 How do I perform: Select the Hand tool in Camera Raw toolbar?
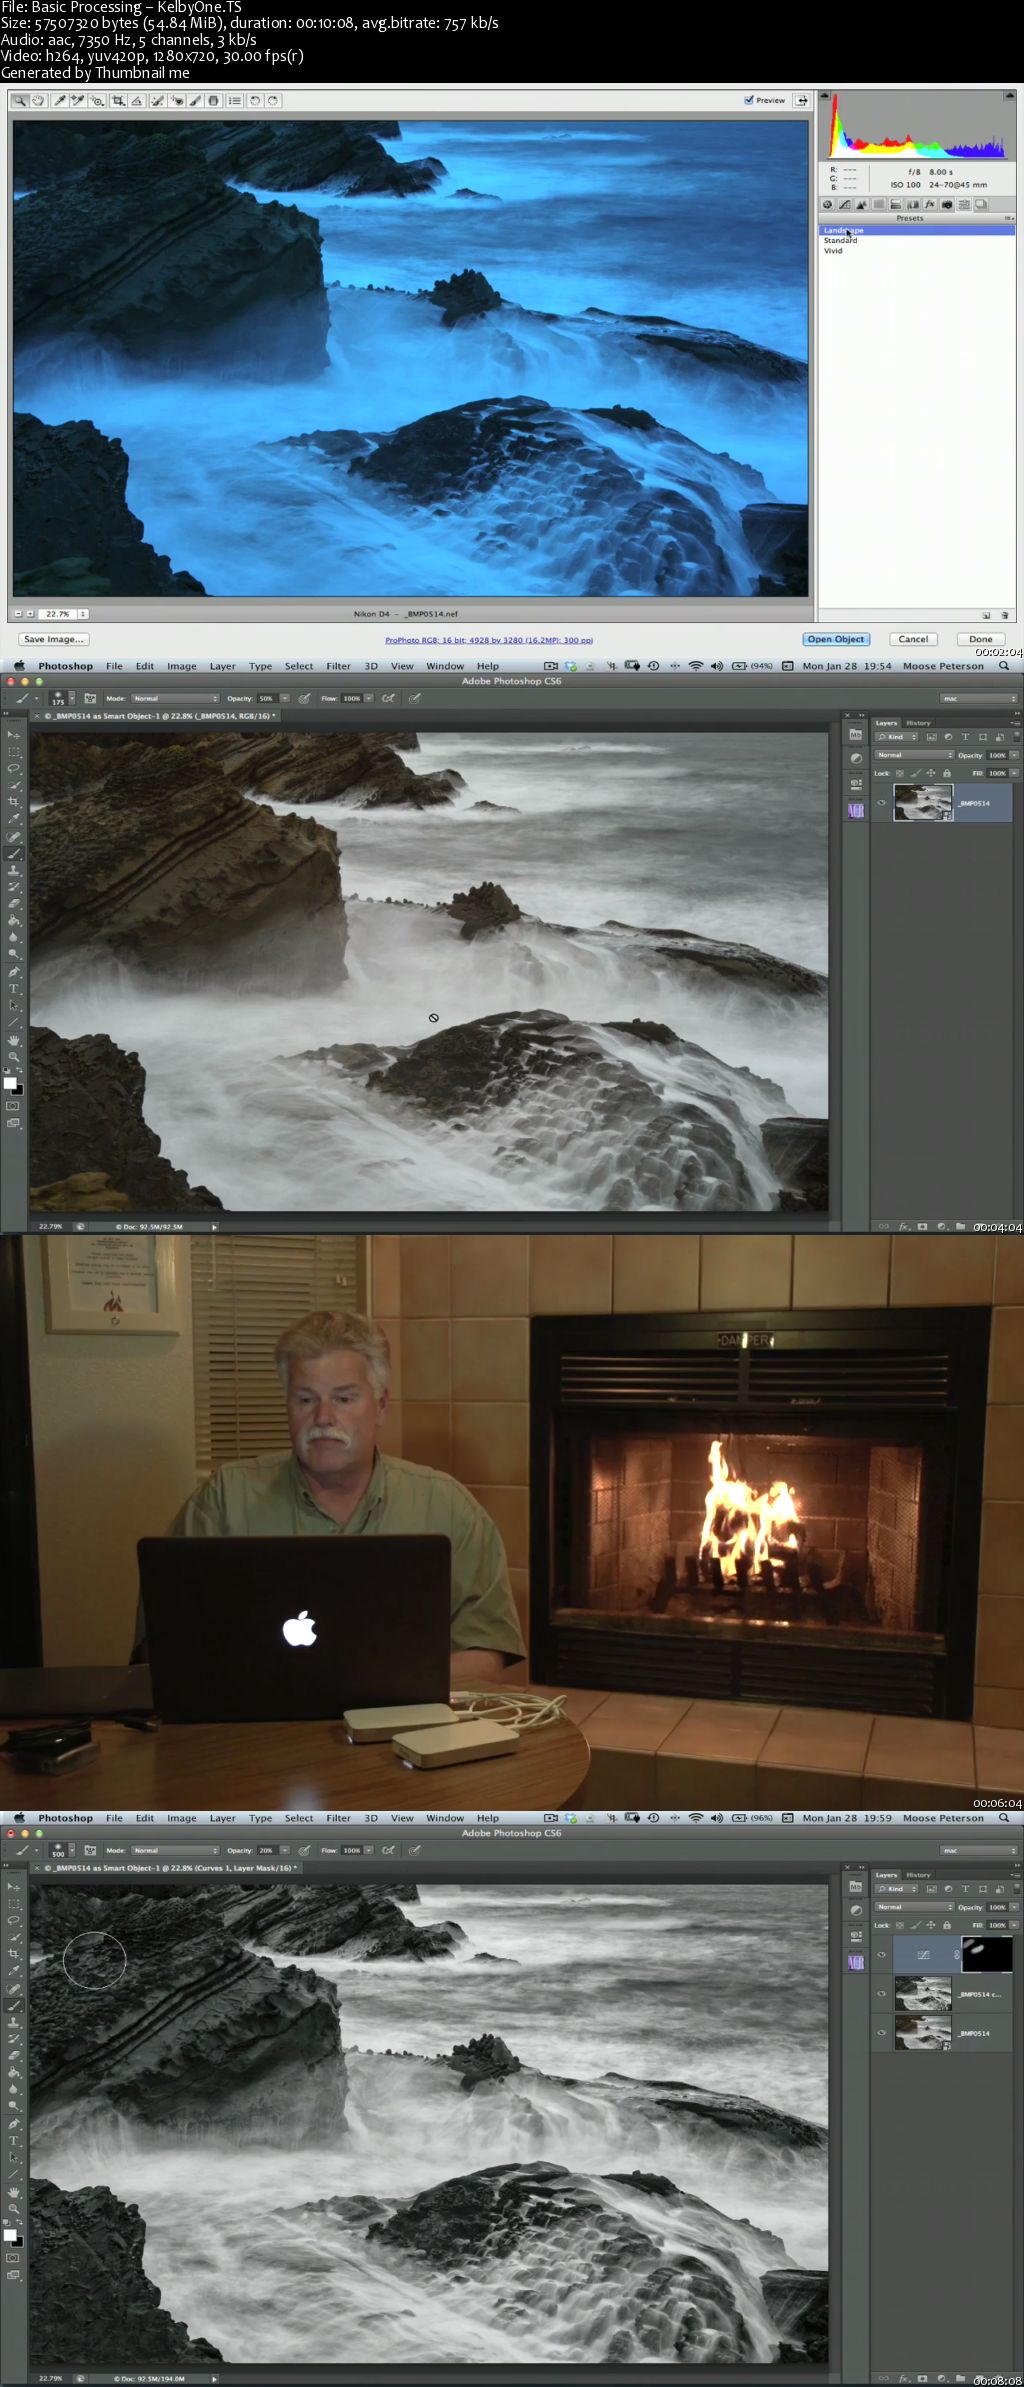coord(38,101)
